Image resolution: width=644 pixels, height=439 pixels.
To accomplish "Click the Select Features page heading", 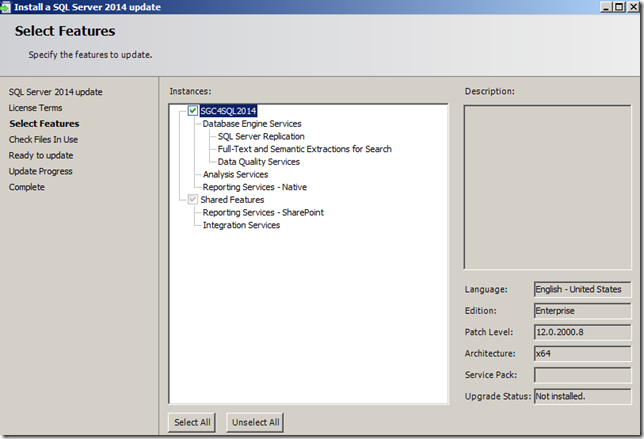I will point(65,31).
